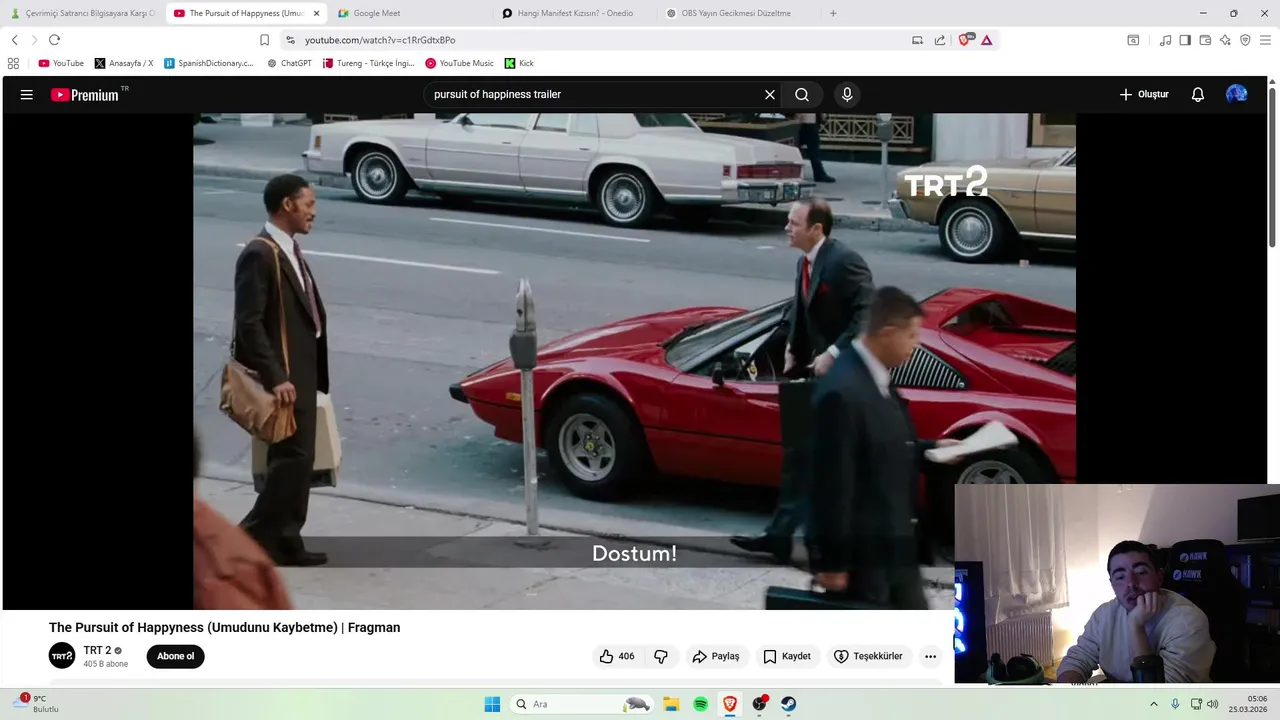Share this page from the address bar
This screenshot has height=720, width=1280.
940,40
